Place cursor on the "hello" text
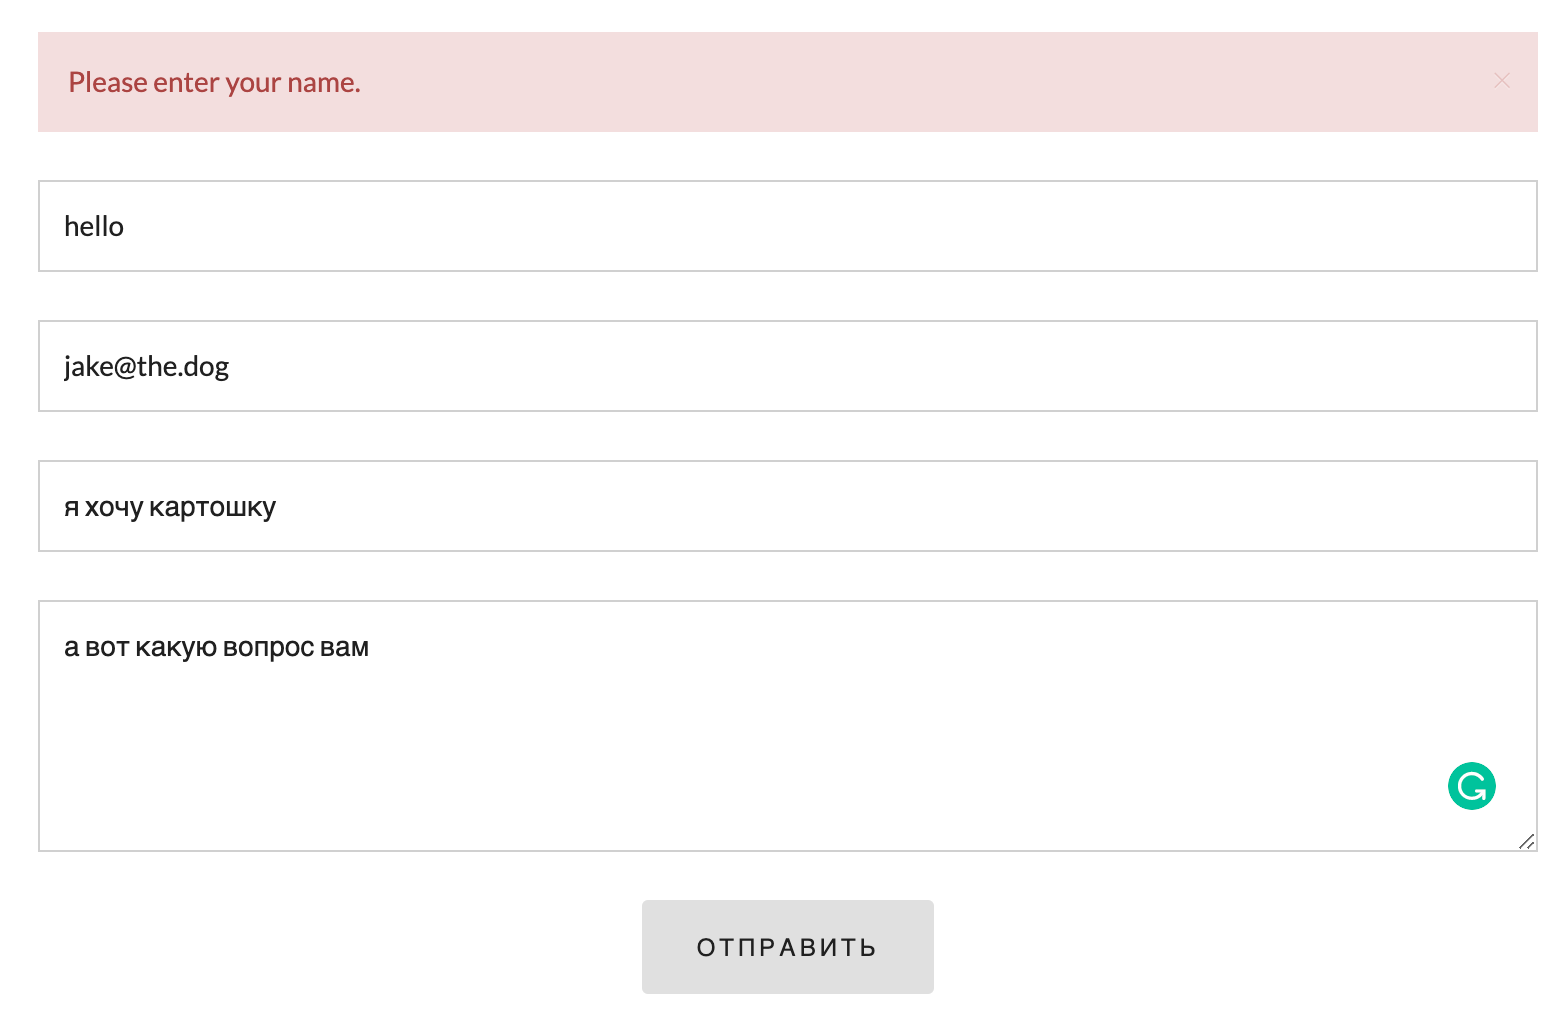1558x1024 pixels. pos(94,226)
